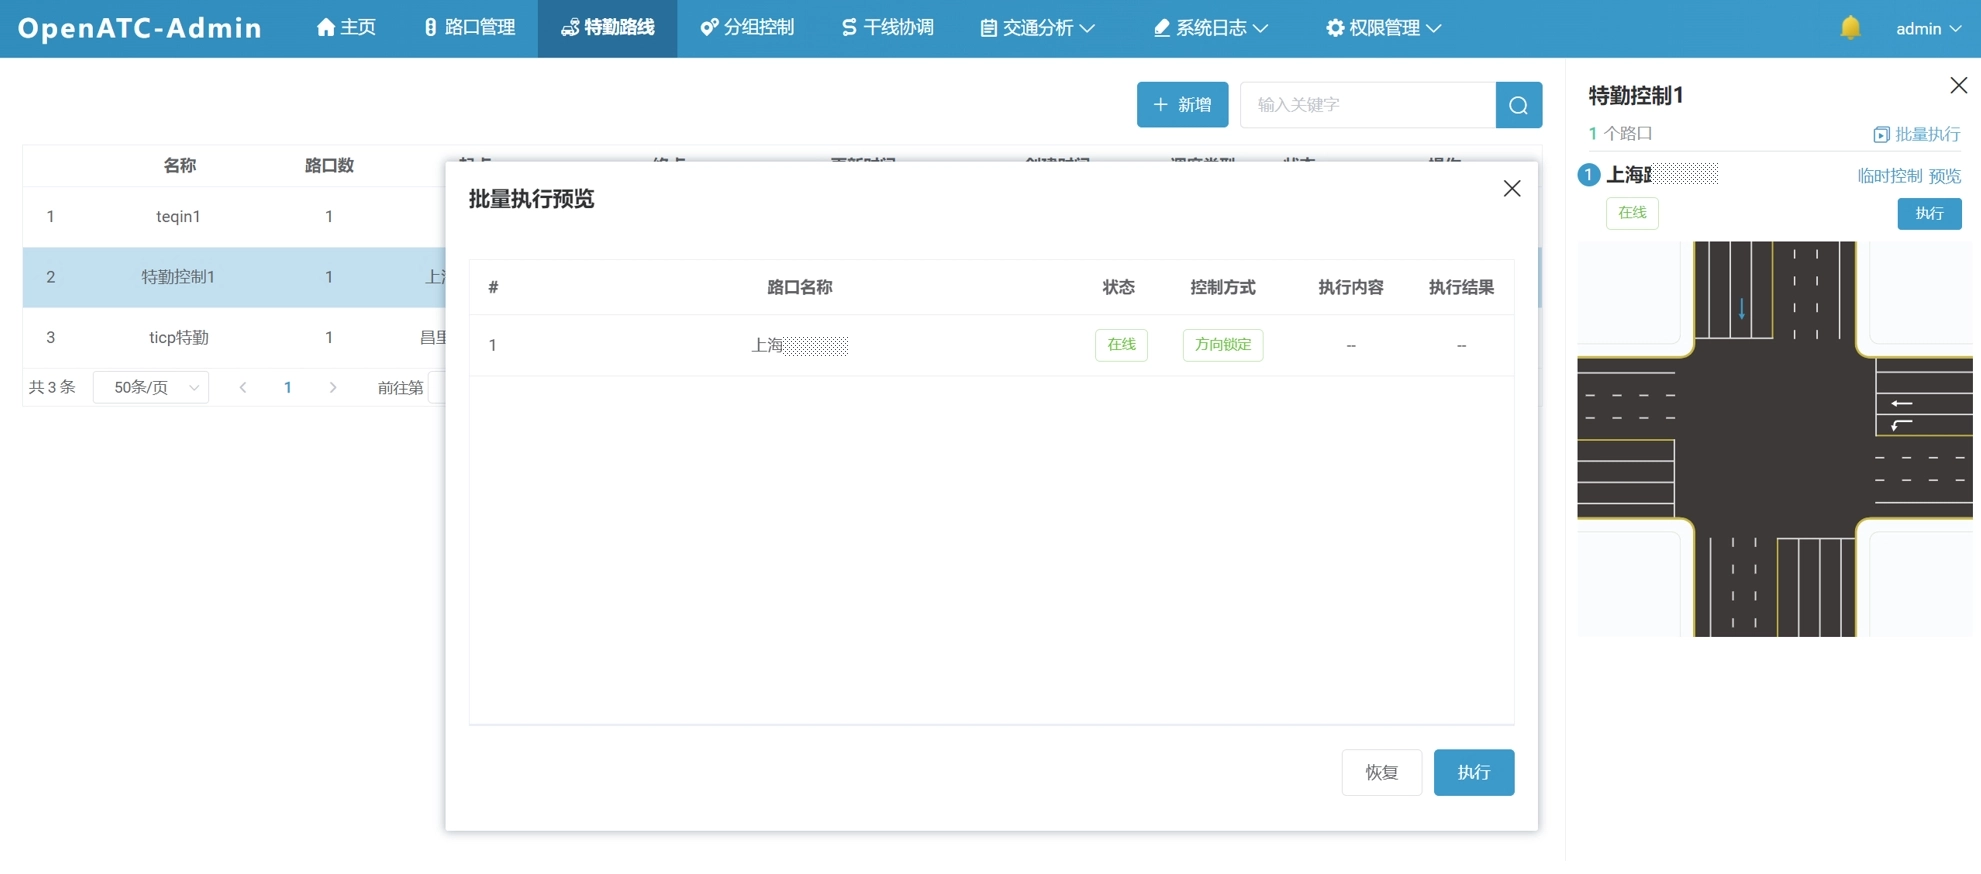Image resolution: width=1981 pixels, height=874 pixels.
Task: Close the 特勤控制1 side panel
Action: (x=1958, y=86)
